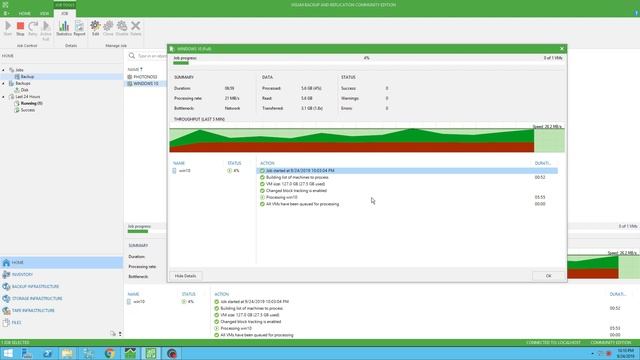Select 'Processing win10' in background pane
The height and width of the screenshot is (360, 640).
coord(236,328)
